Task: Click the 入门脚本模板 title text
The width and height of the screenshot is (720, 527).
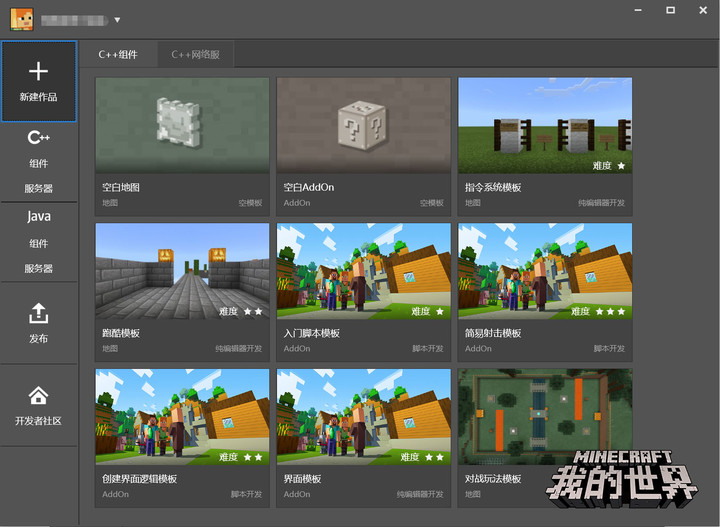Action: coord(312,333)
